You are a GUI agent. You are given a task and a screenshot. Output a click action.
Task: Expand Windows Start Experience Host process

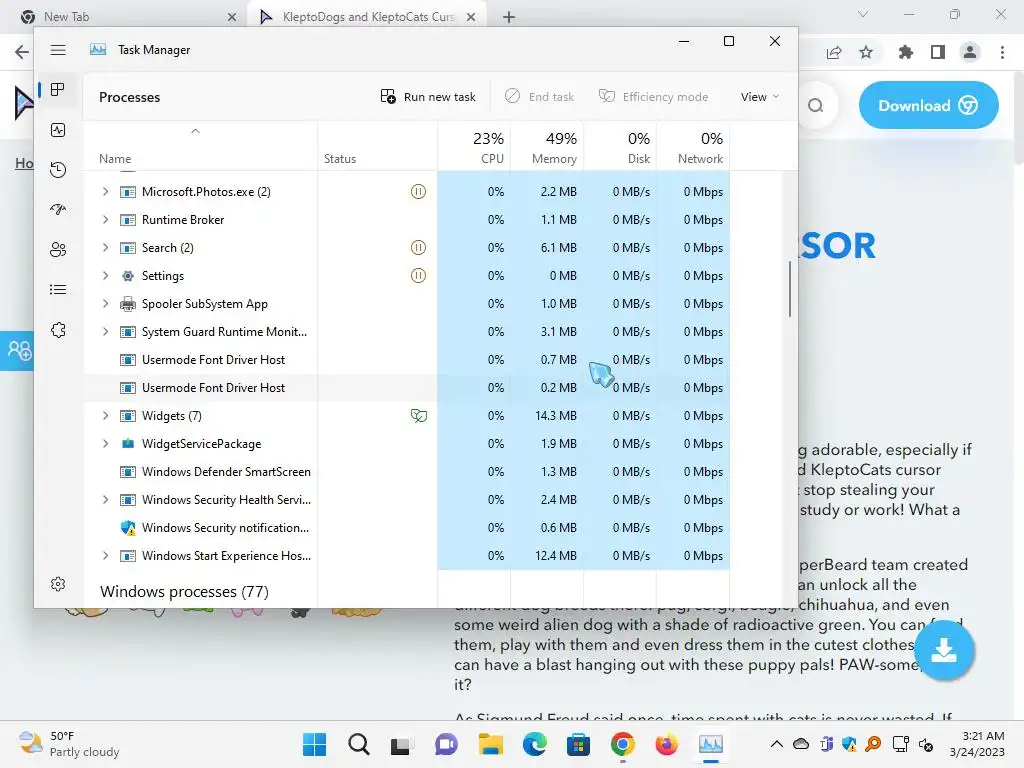(x=105, y=556)
